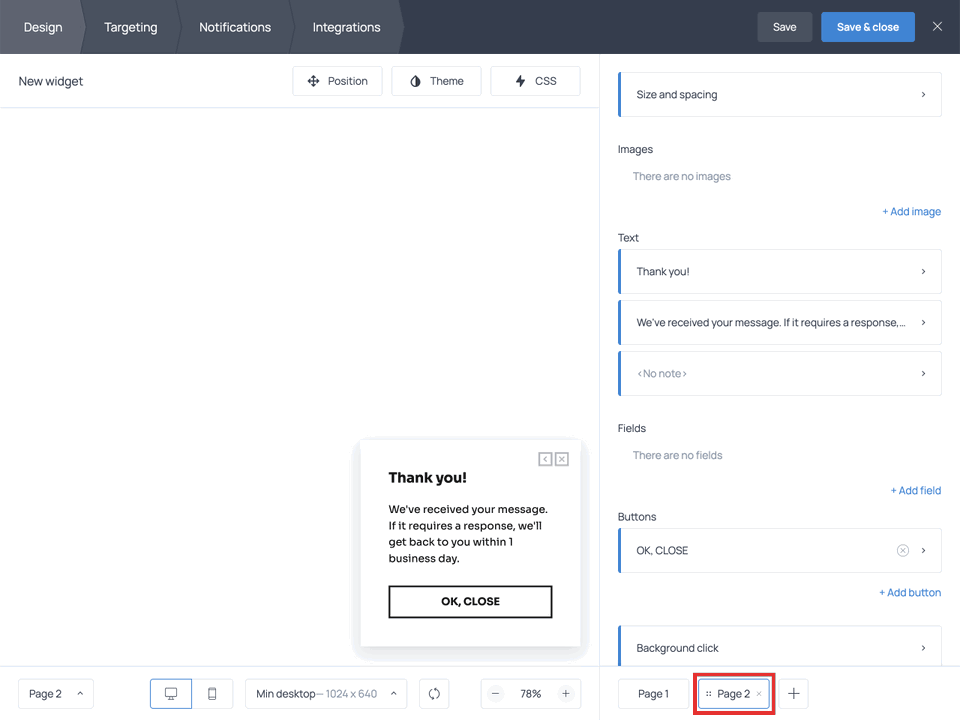Image resolution: width=960 pixels, height=720 pixels.
Task: Expand Background click settings
Action: pos(780,648)
